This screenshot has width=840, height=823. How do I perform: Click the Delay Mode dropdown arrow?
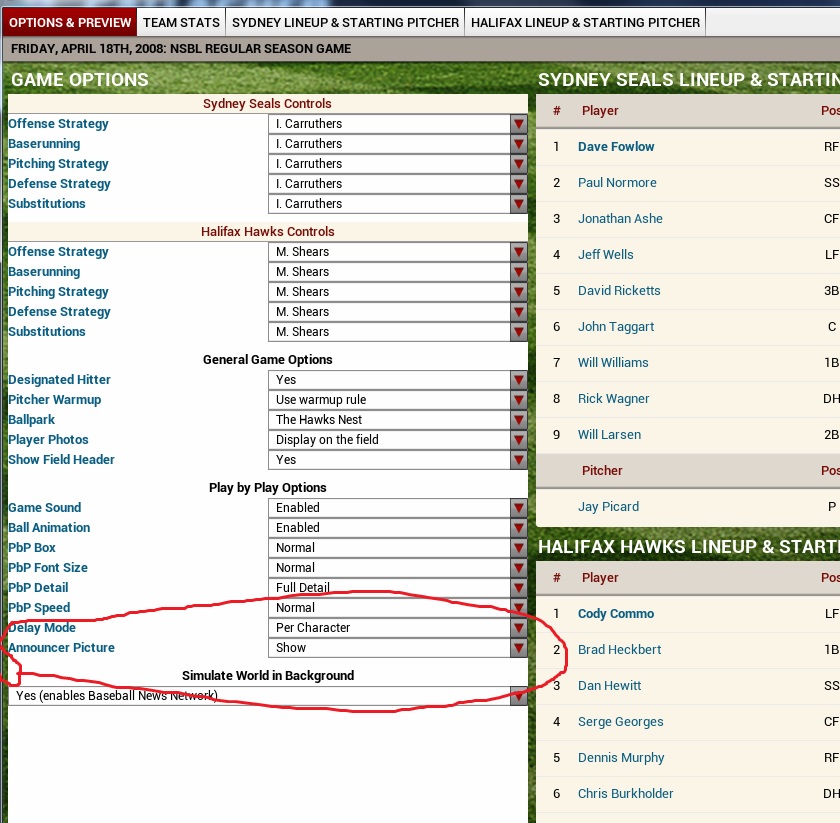[x=518, y=628]
